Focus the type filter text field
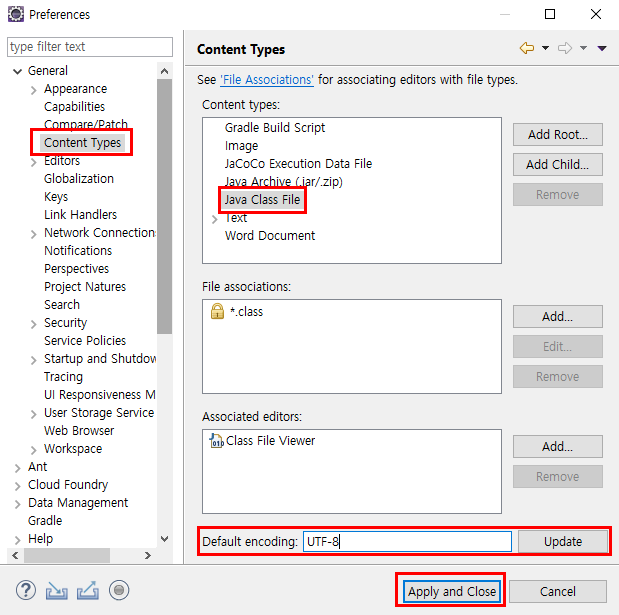Image resolution: width=619 pixels, height=615 pixels. tap(90, 47)
